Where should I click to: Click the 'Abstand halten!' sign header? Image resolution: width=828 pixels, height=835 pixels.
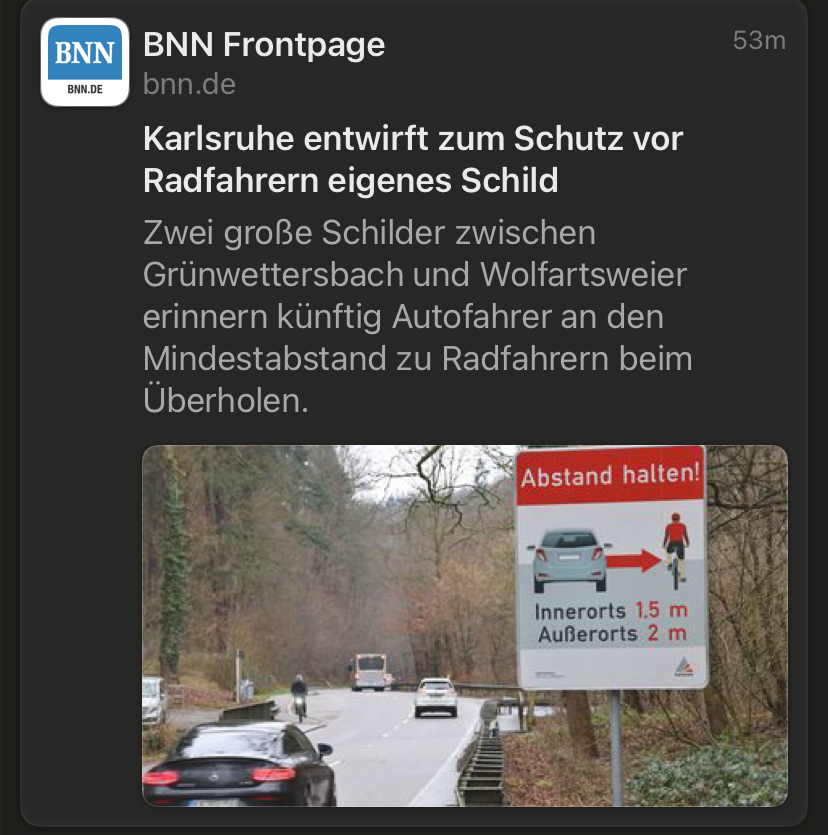coord(610,475)
